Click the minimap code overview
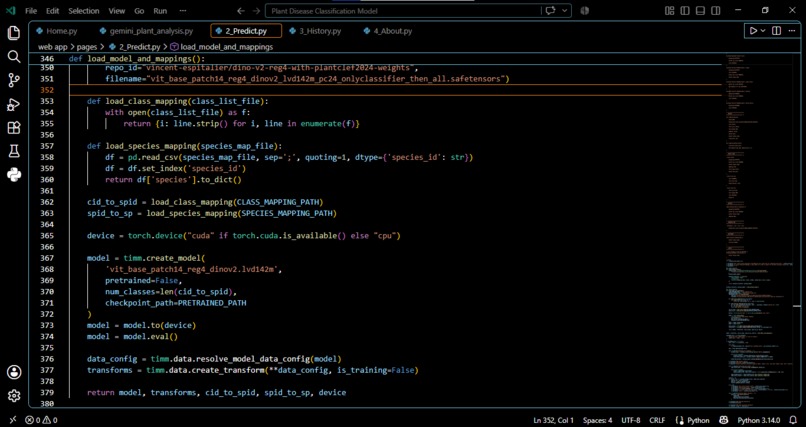The image size is (806, 427). point(759,229)
